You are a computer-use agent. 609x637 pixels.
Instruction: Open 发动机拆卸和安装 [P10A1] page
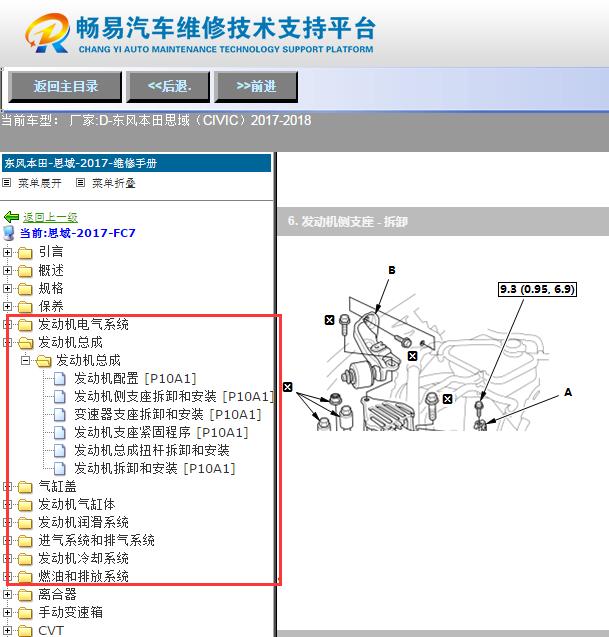coord(155,468)
